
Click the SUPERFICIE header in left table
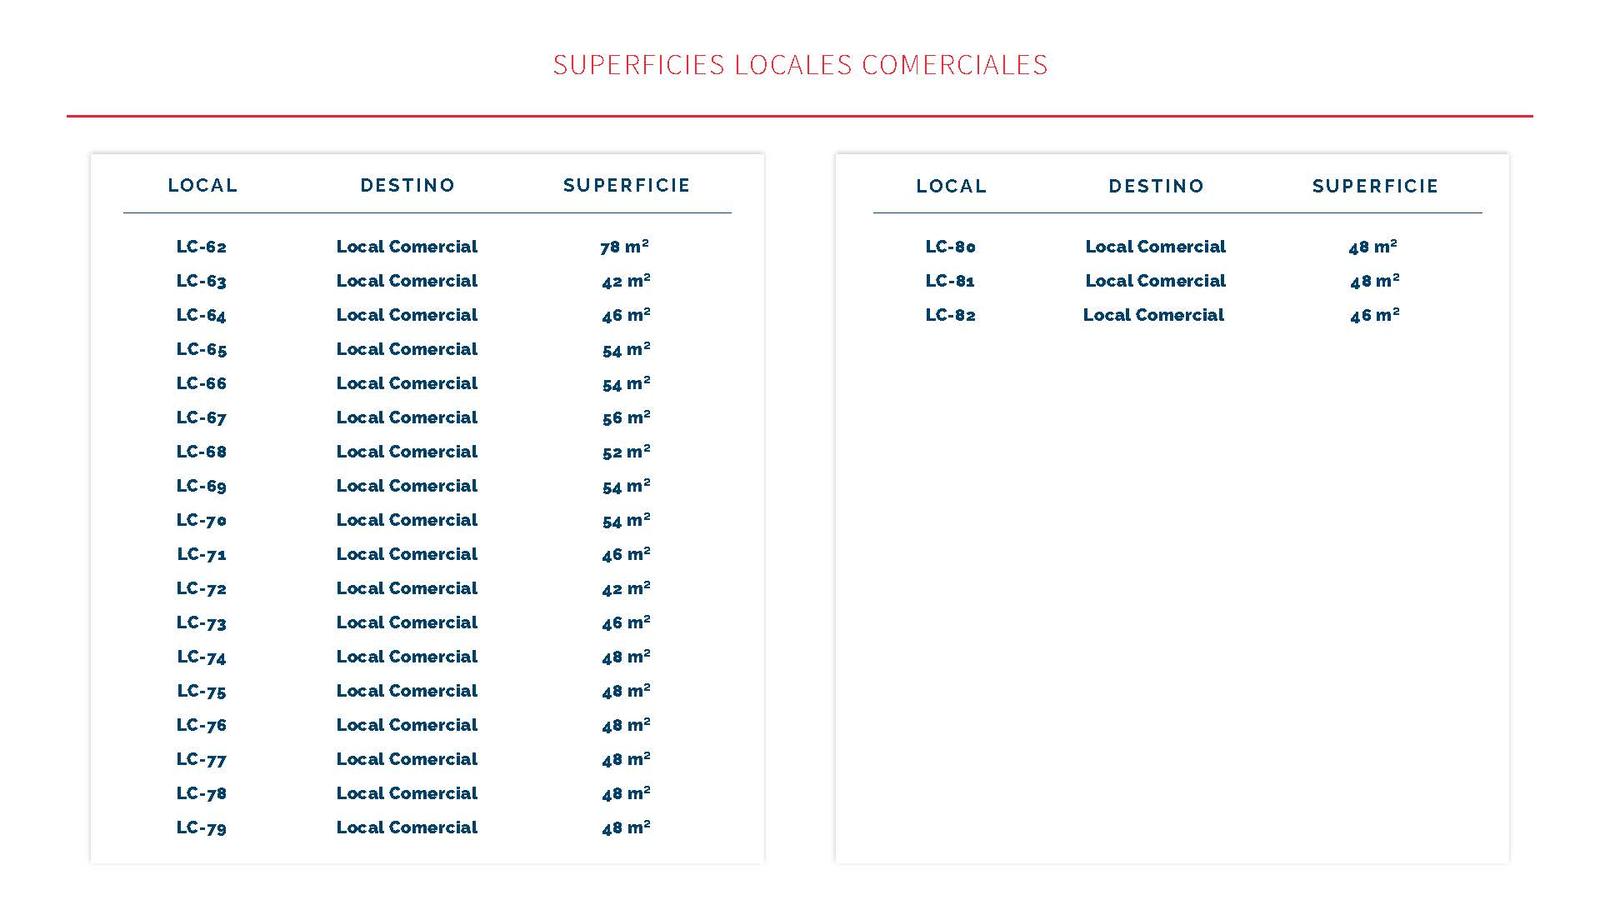click(x=626, y=185)
